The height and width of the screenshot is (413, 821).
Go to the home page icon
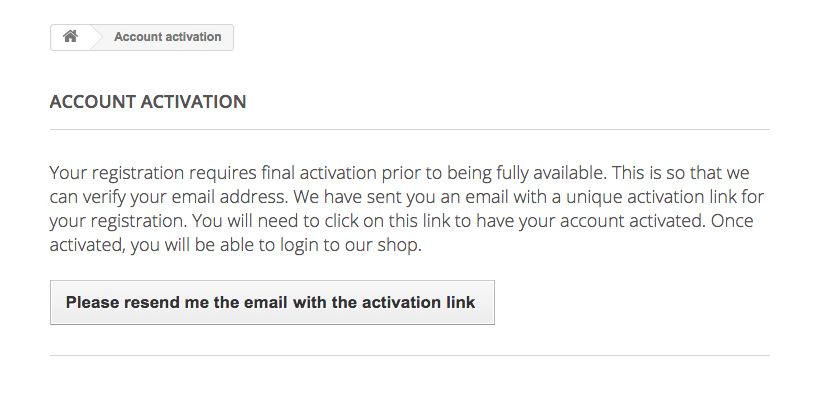[70, 37]
